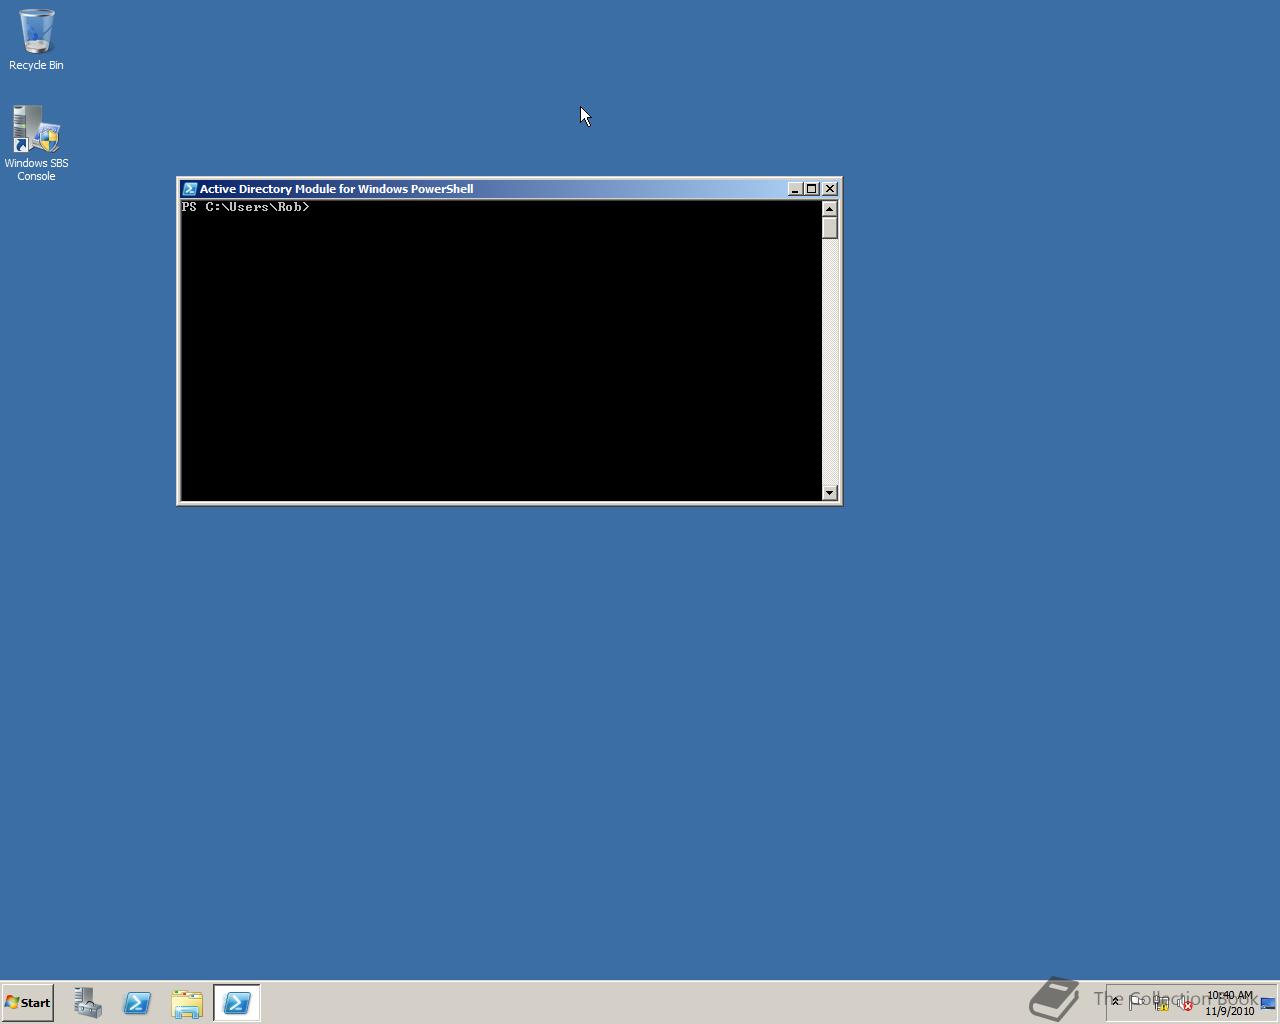Close the Active Directory PowerShell window

coord(830,189)
